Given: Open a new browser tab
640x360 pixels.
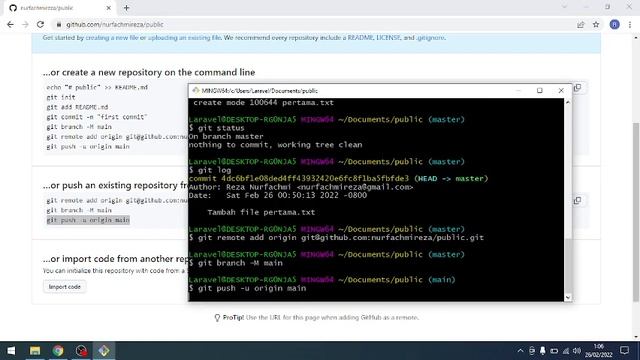Looking at the screenshot, I should coord(127,8).
